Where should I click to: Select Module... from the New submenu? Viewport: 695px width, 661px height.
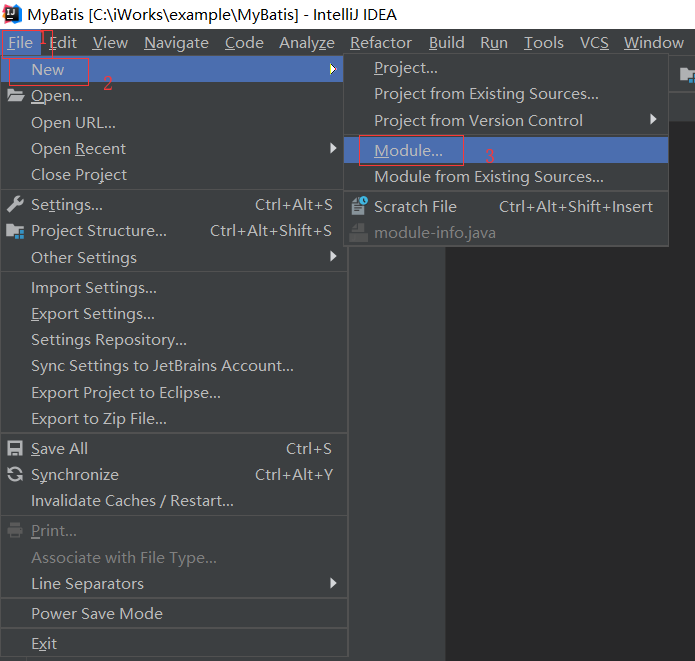pos(408,150)
